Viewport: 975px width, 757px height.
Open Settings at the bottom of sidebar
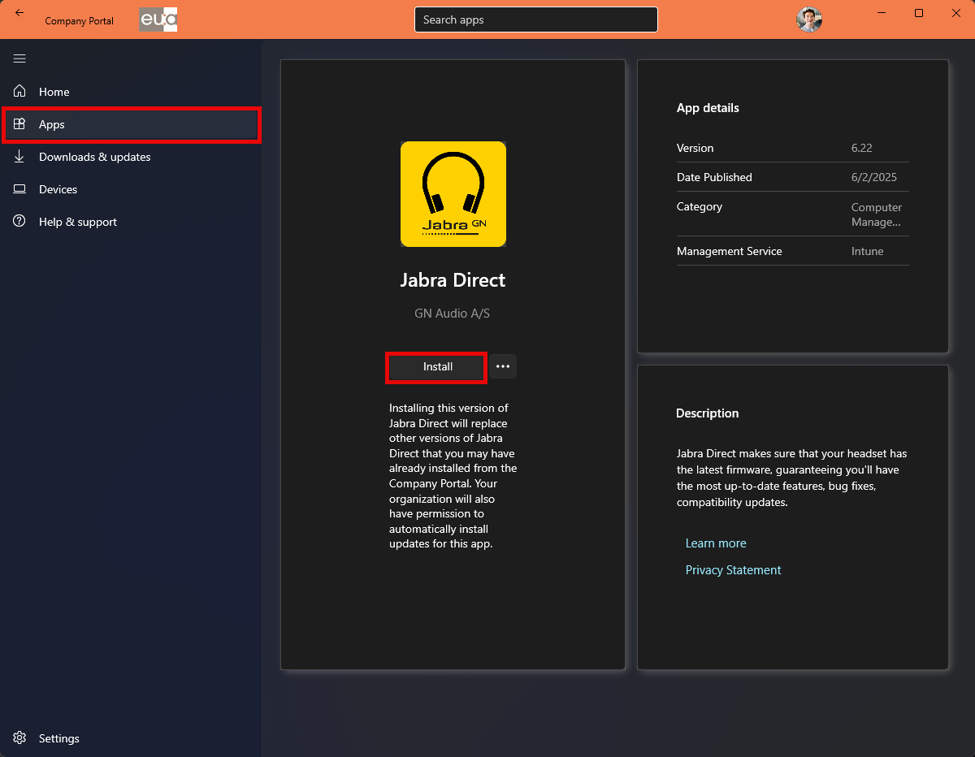tap(131, 738)
